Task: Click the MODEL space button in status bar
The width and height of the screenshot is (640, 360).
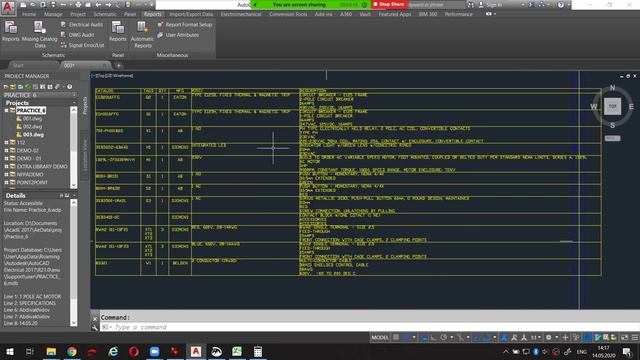Action: [x=380, y=337]
